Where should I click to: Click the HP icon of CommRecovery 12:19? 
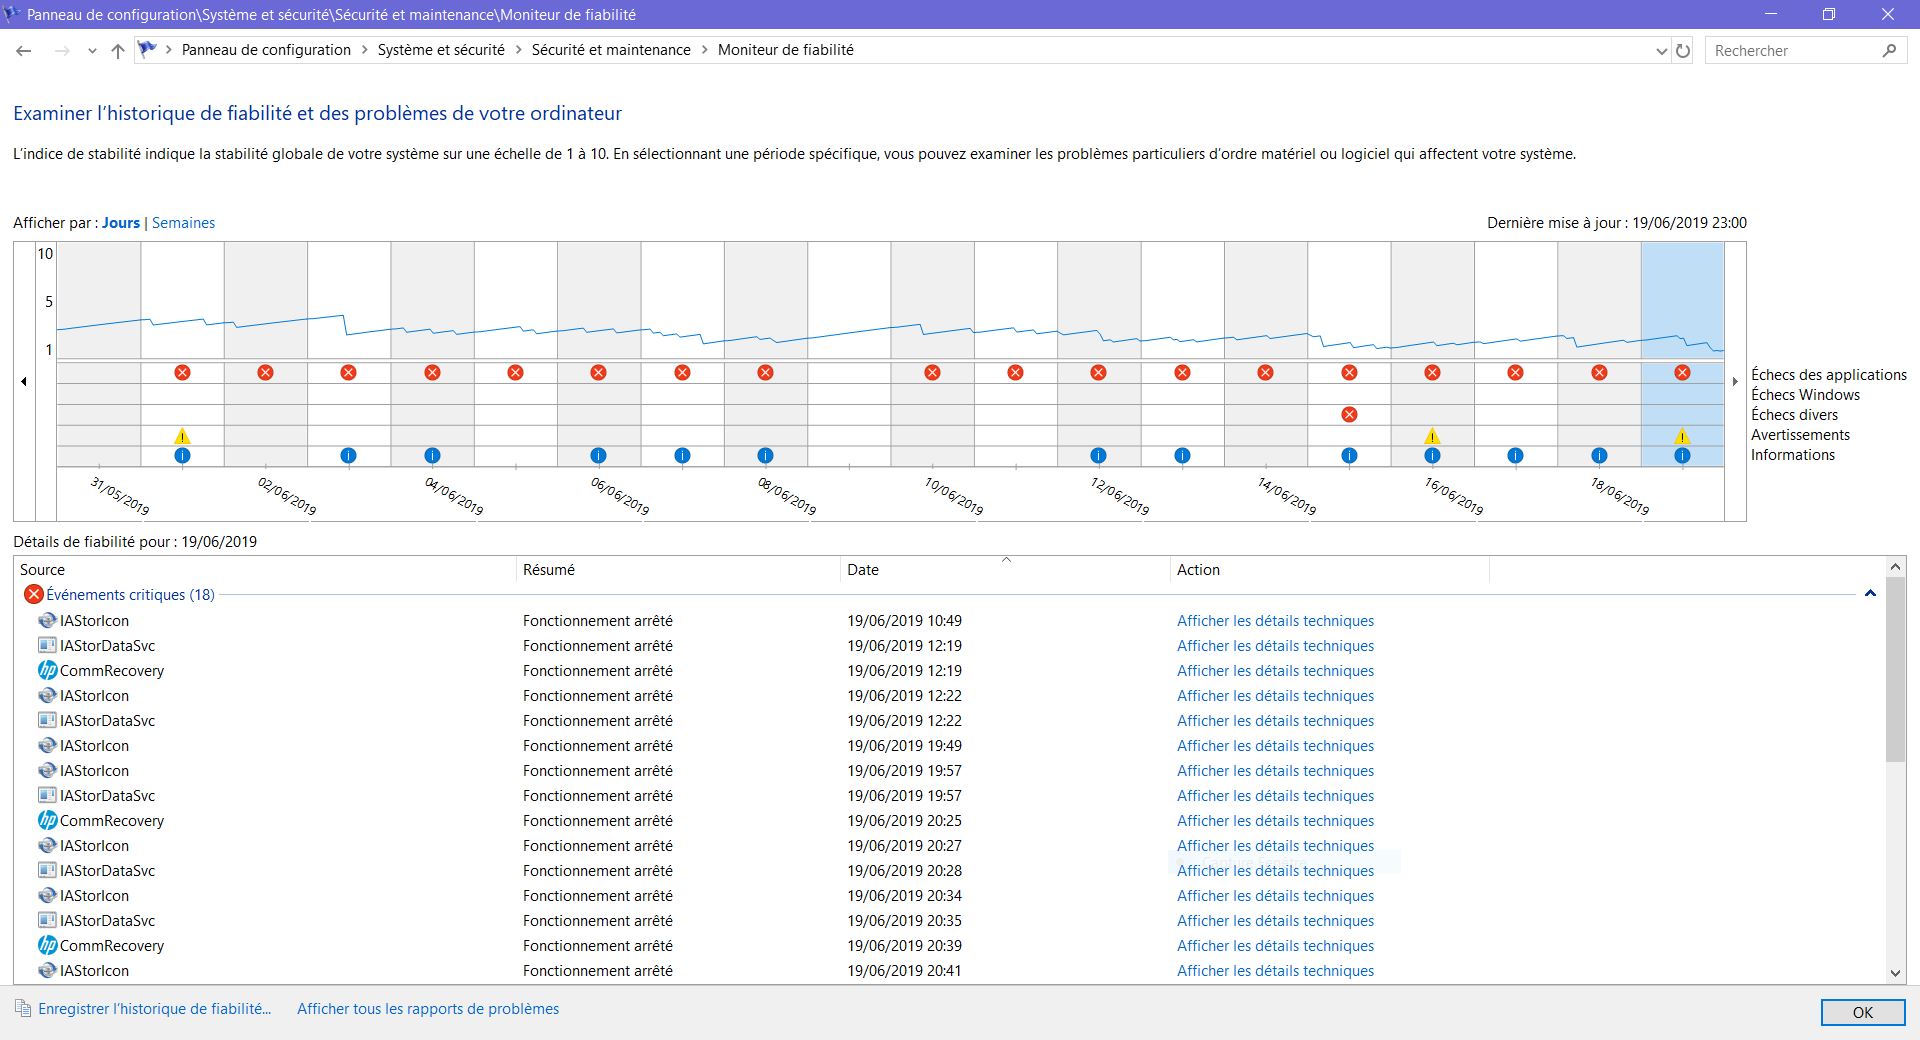(x=47, y=670)
